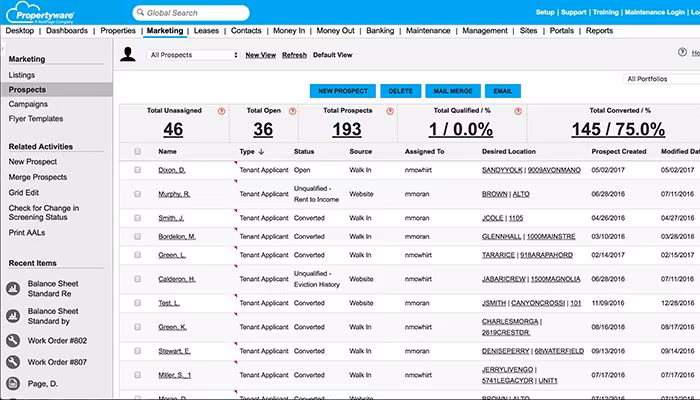Click the New View link
The image size is (700, 400).
[x=261, y=55]
